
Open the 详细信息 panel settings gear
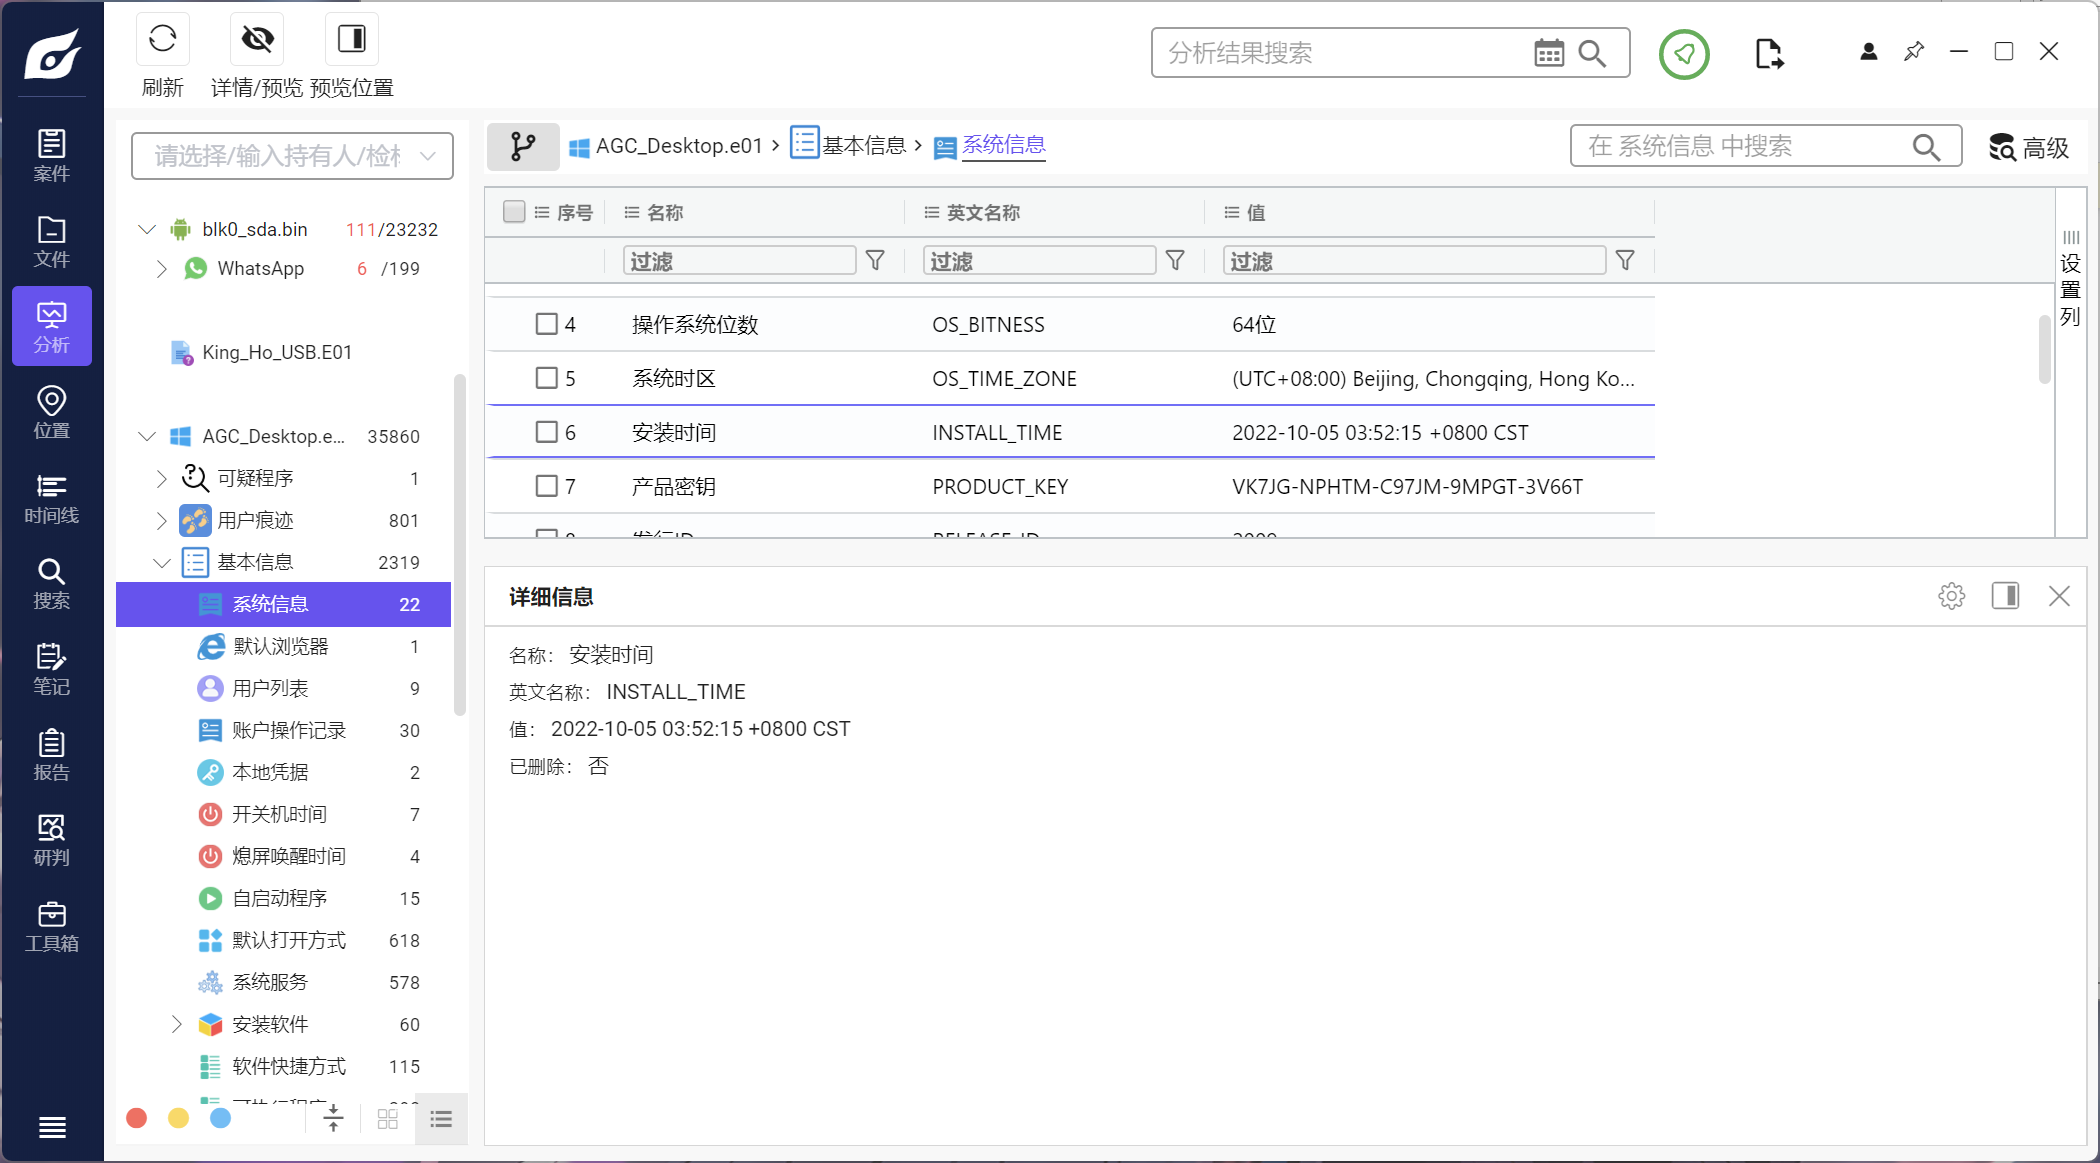point(1951,596)
